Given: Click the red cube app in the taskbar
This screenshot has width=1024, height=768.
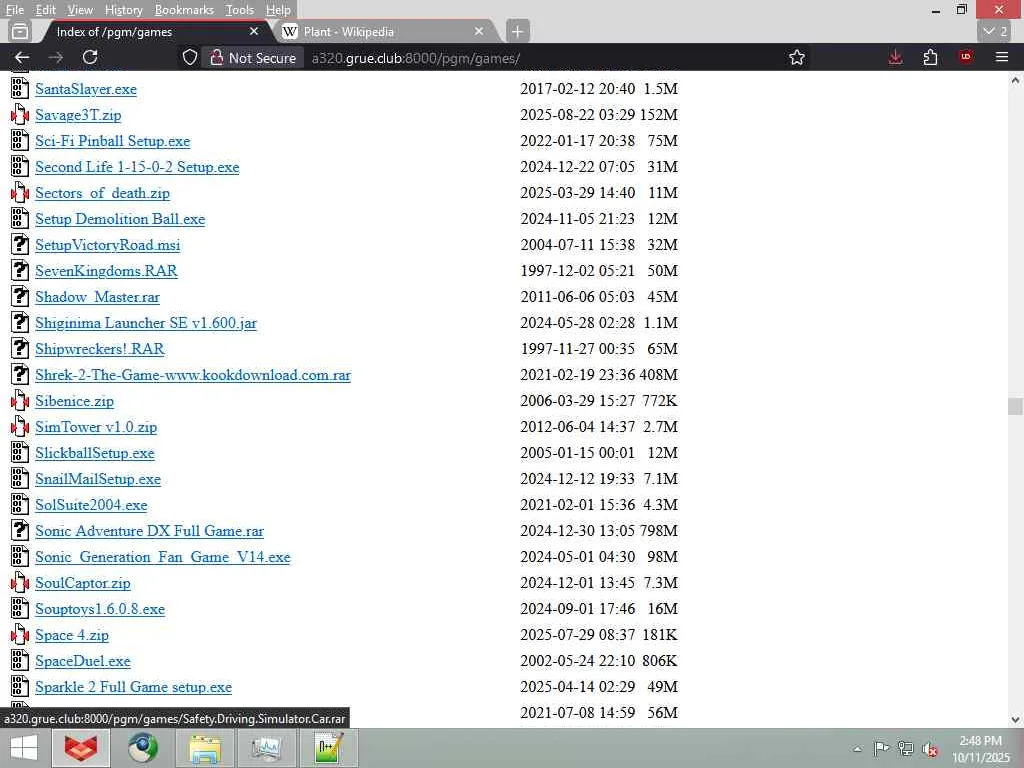Looking at the screenshot, I should click(x=80, y=748).
